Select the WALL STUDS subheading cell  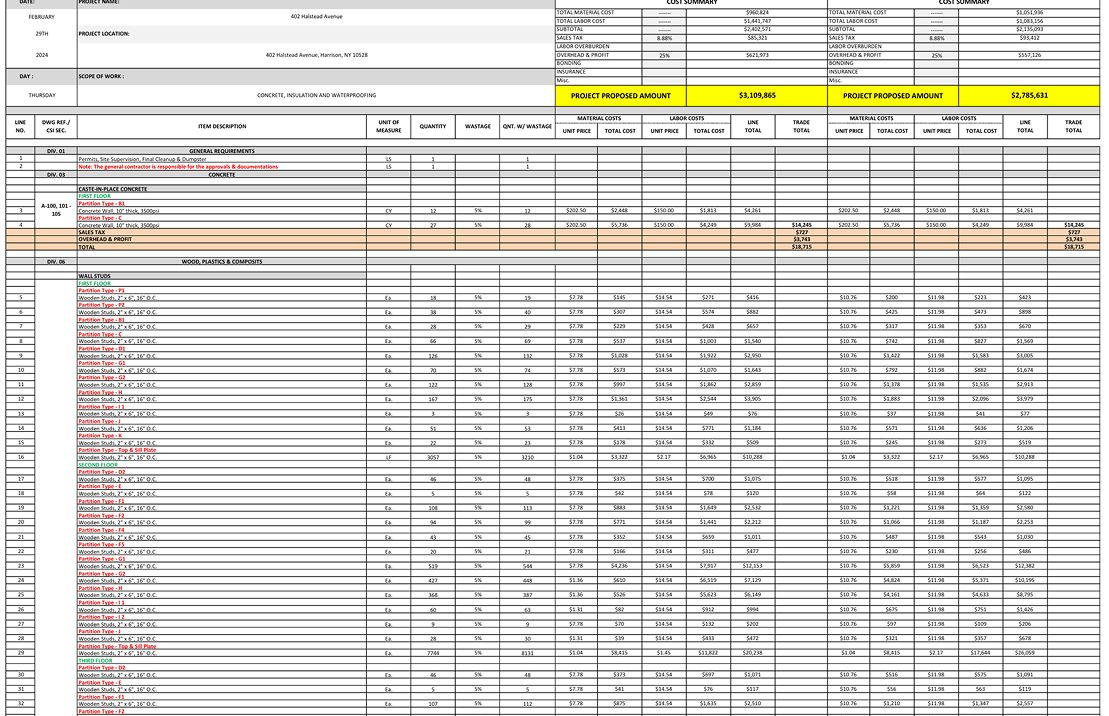click(95, 276)
